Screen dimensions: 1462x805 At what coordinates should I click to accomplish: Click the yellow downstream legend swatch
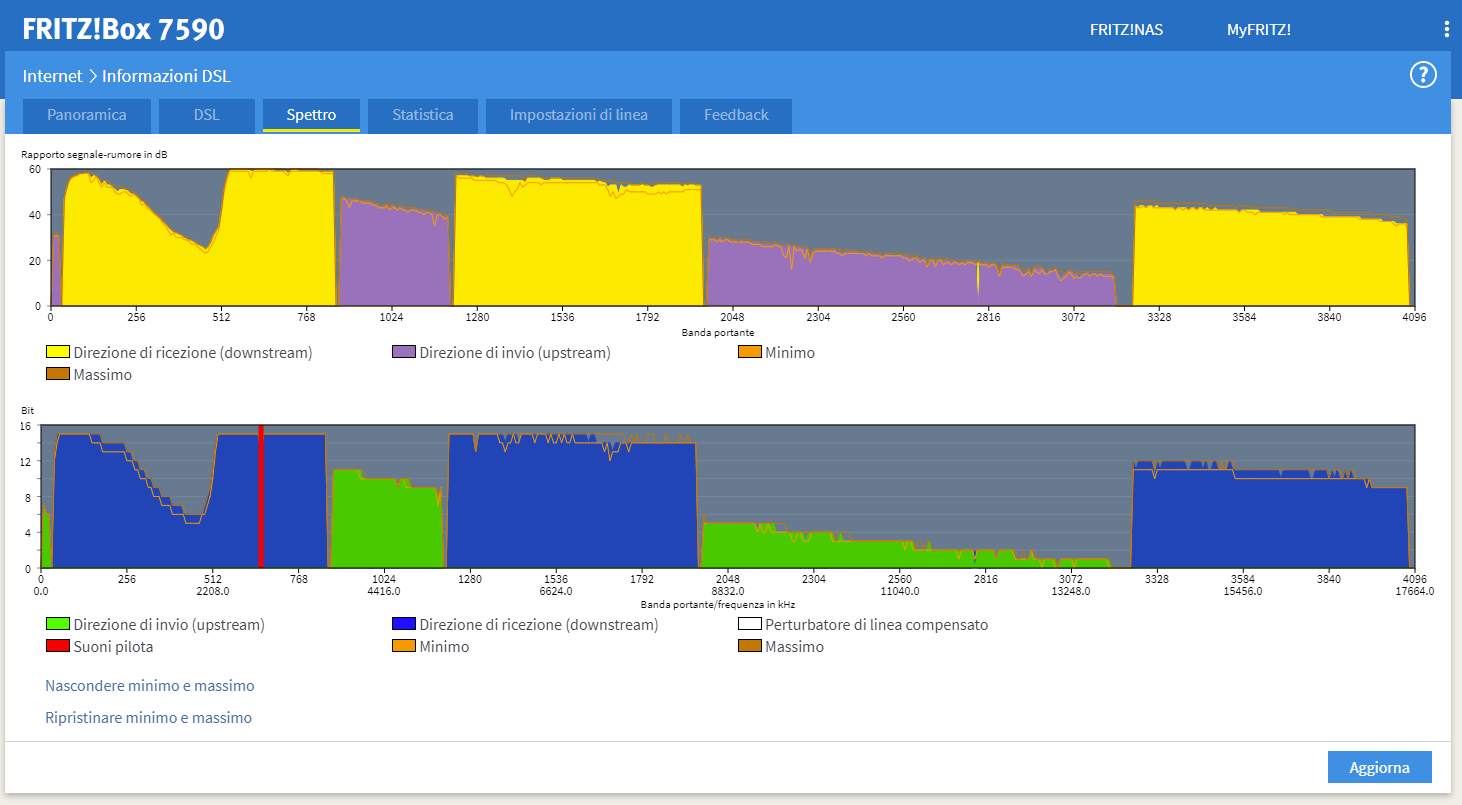57,353
